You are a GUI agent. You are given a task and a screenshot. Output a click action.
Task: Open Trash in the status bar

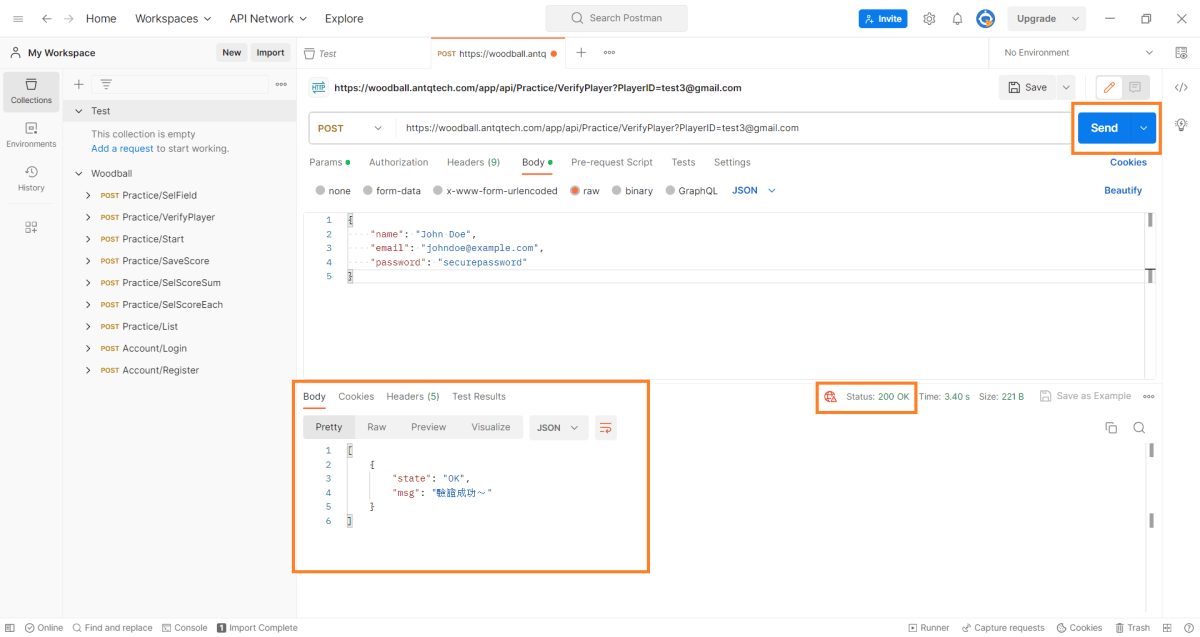(1132, 628)
